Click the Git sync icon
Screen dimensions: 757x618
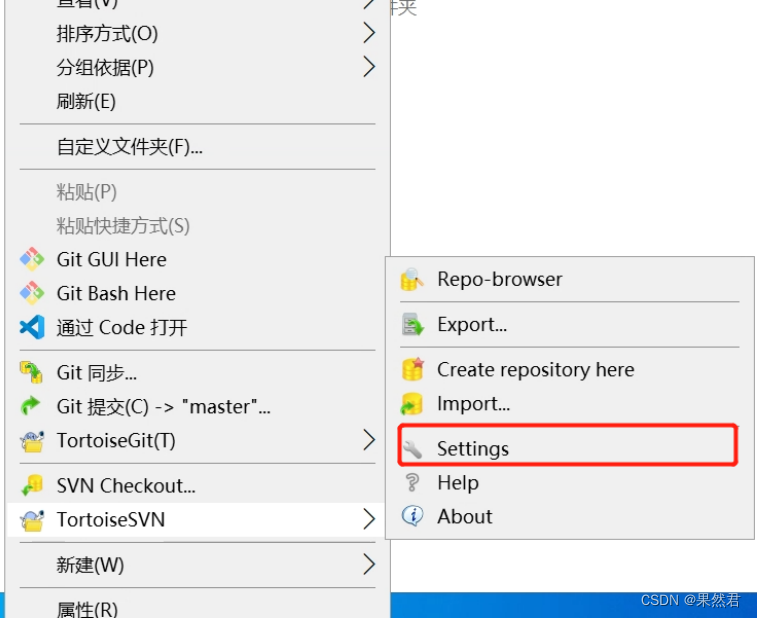[32, 372]
